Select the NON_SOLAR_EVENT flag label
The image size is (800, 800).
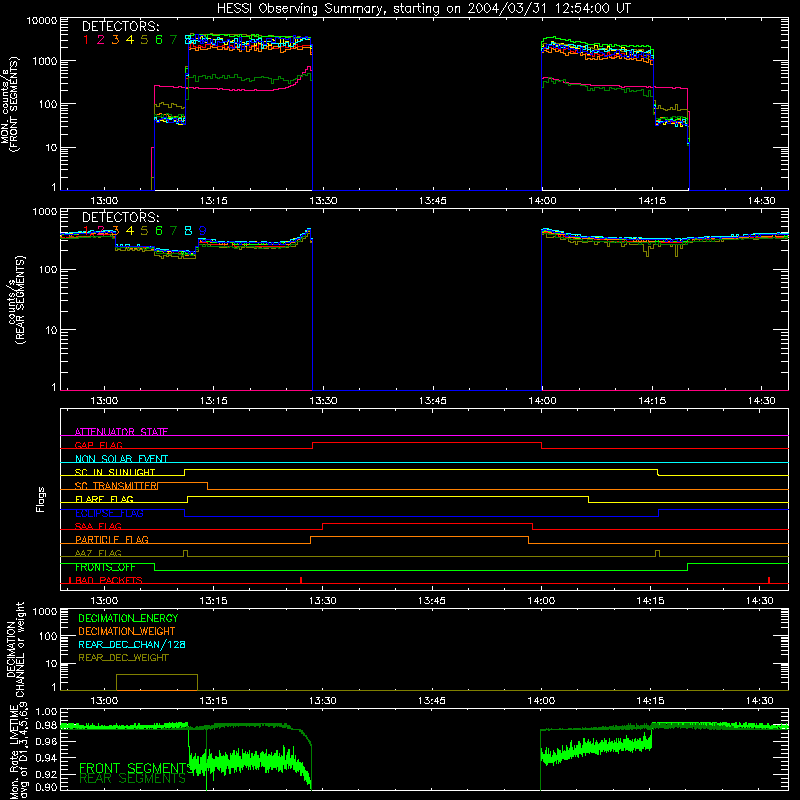point(121,459)
